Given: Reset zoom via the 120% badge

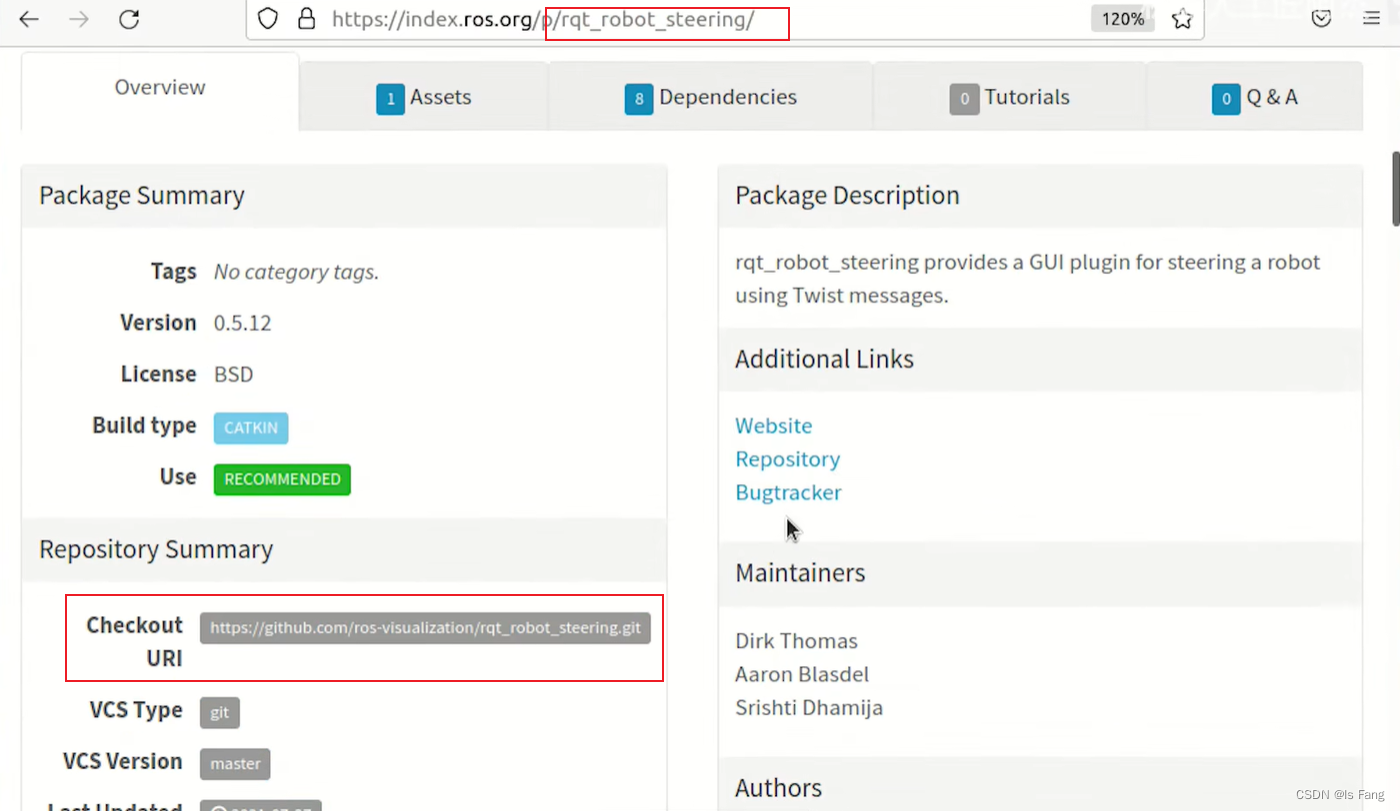Looking at the screenshot, I should (1123, 19).
